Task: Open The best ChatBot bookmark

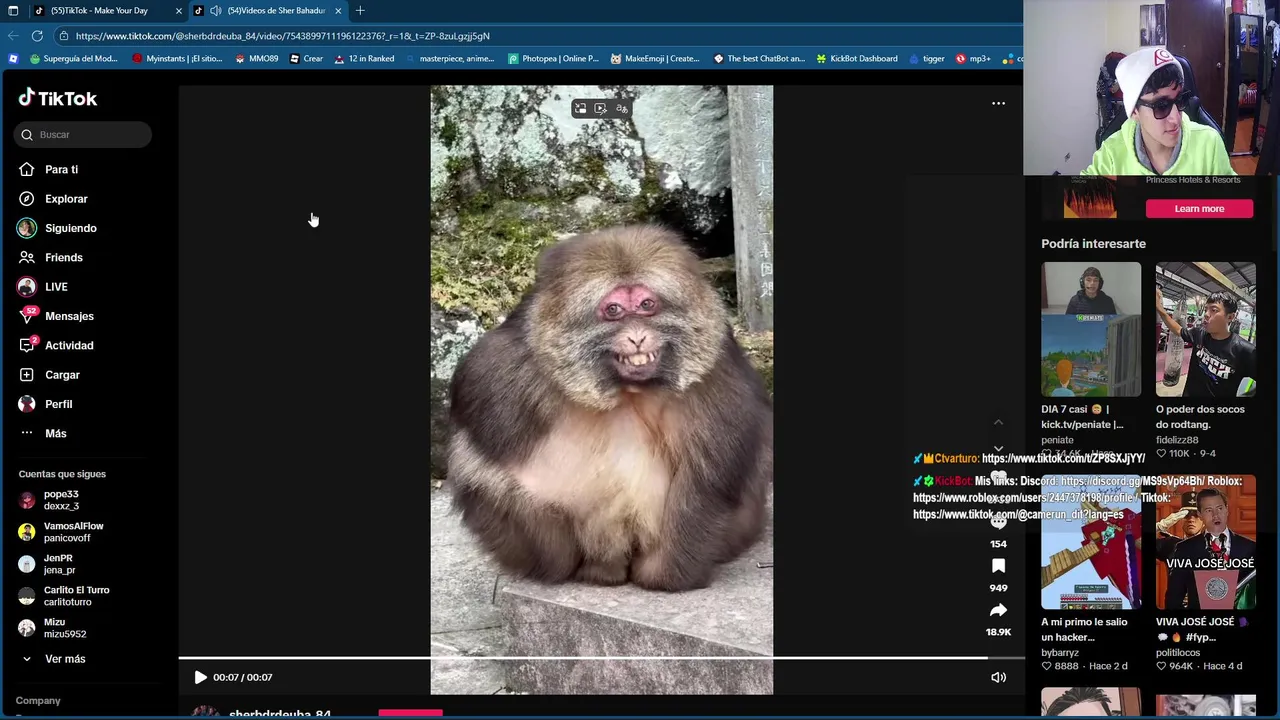Action: (x=759, y=59)
